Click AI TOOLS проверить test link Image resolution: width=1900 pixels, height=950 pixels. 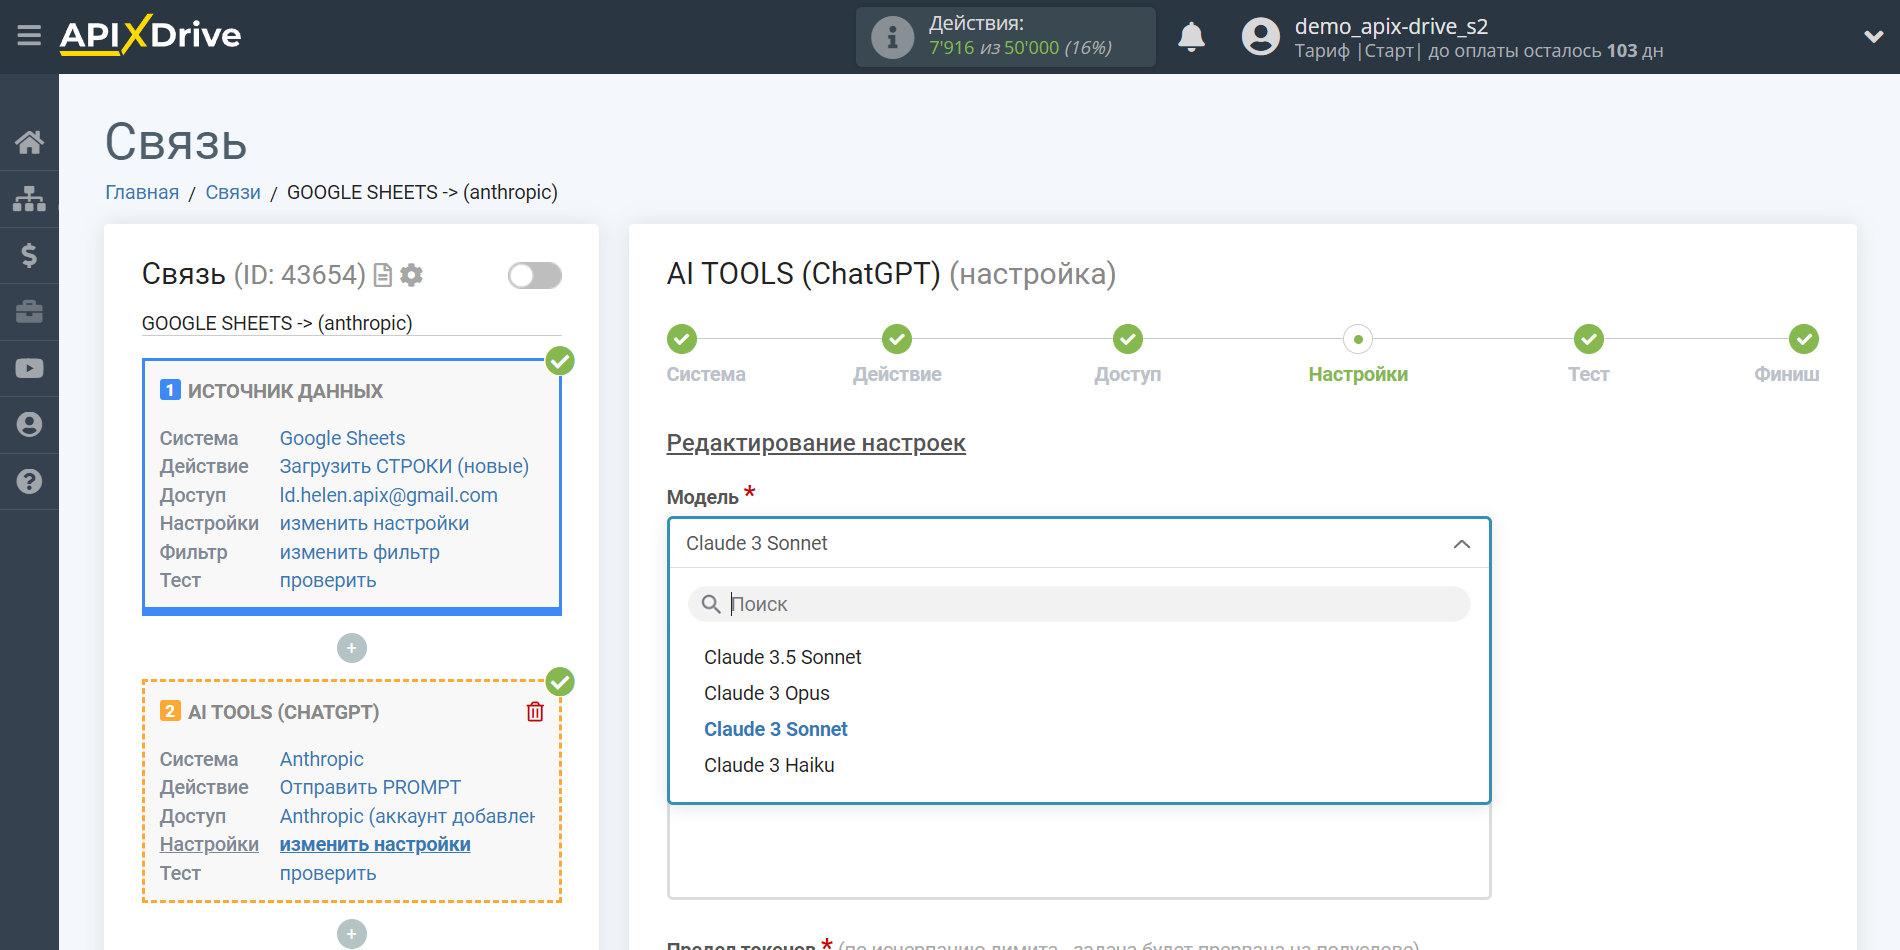328,873
